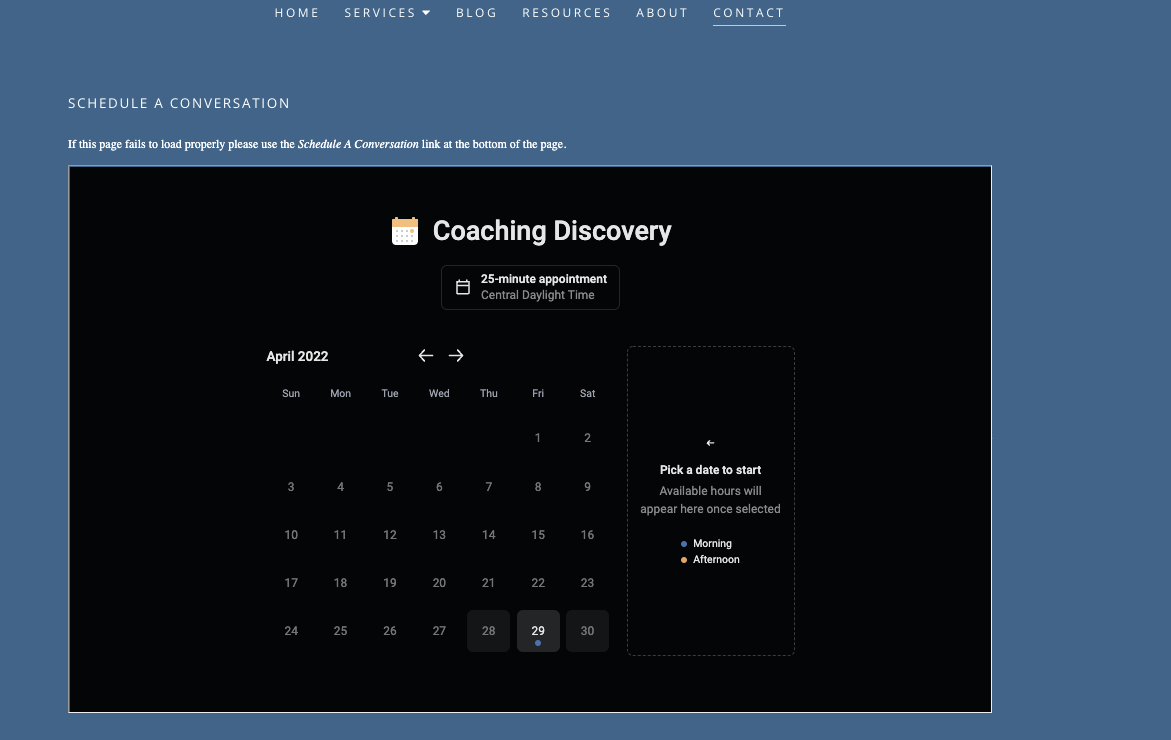
Task: Click date 1 in April
Action: 538,438
